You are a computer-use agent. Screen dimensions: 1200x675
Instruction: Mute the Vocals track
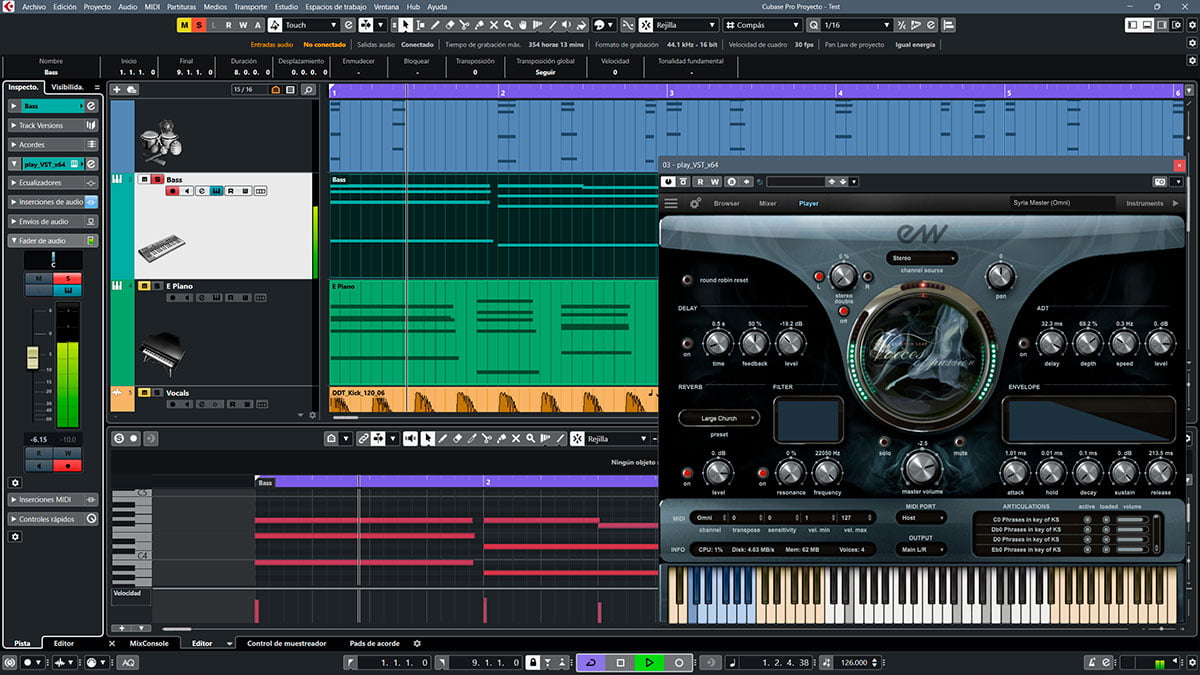144,392
